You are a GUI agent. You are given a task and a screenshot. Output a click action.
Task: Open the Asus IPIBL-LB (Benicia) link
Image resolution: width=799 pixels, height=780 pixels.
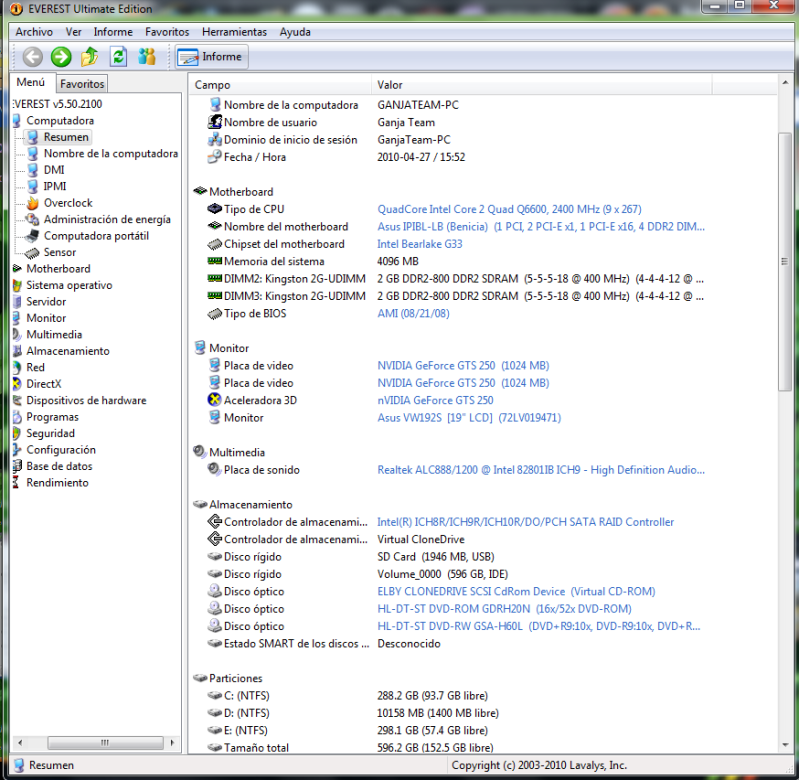[541, 226]
